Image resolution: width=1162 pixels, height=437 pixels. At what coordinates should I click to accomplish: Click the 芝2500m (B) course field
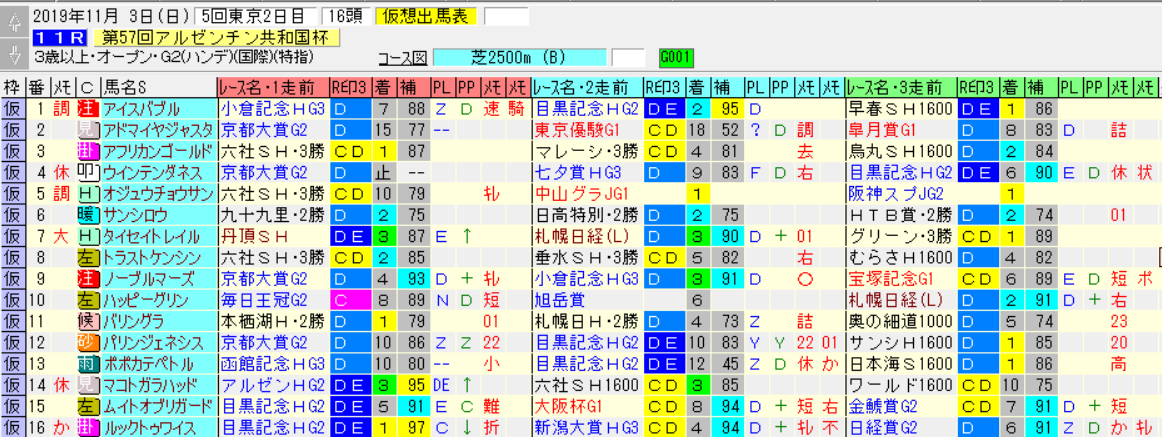pos(519,58)
